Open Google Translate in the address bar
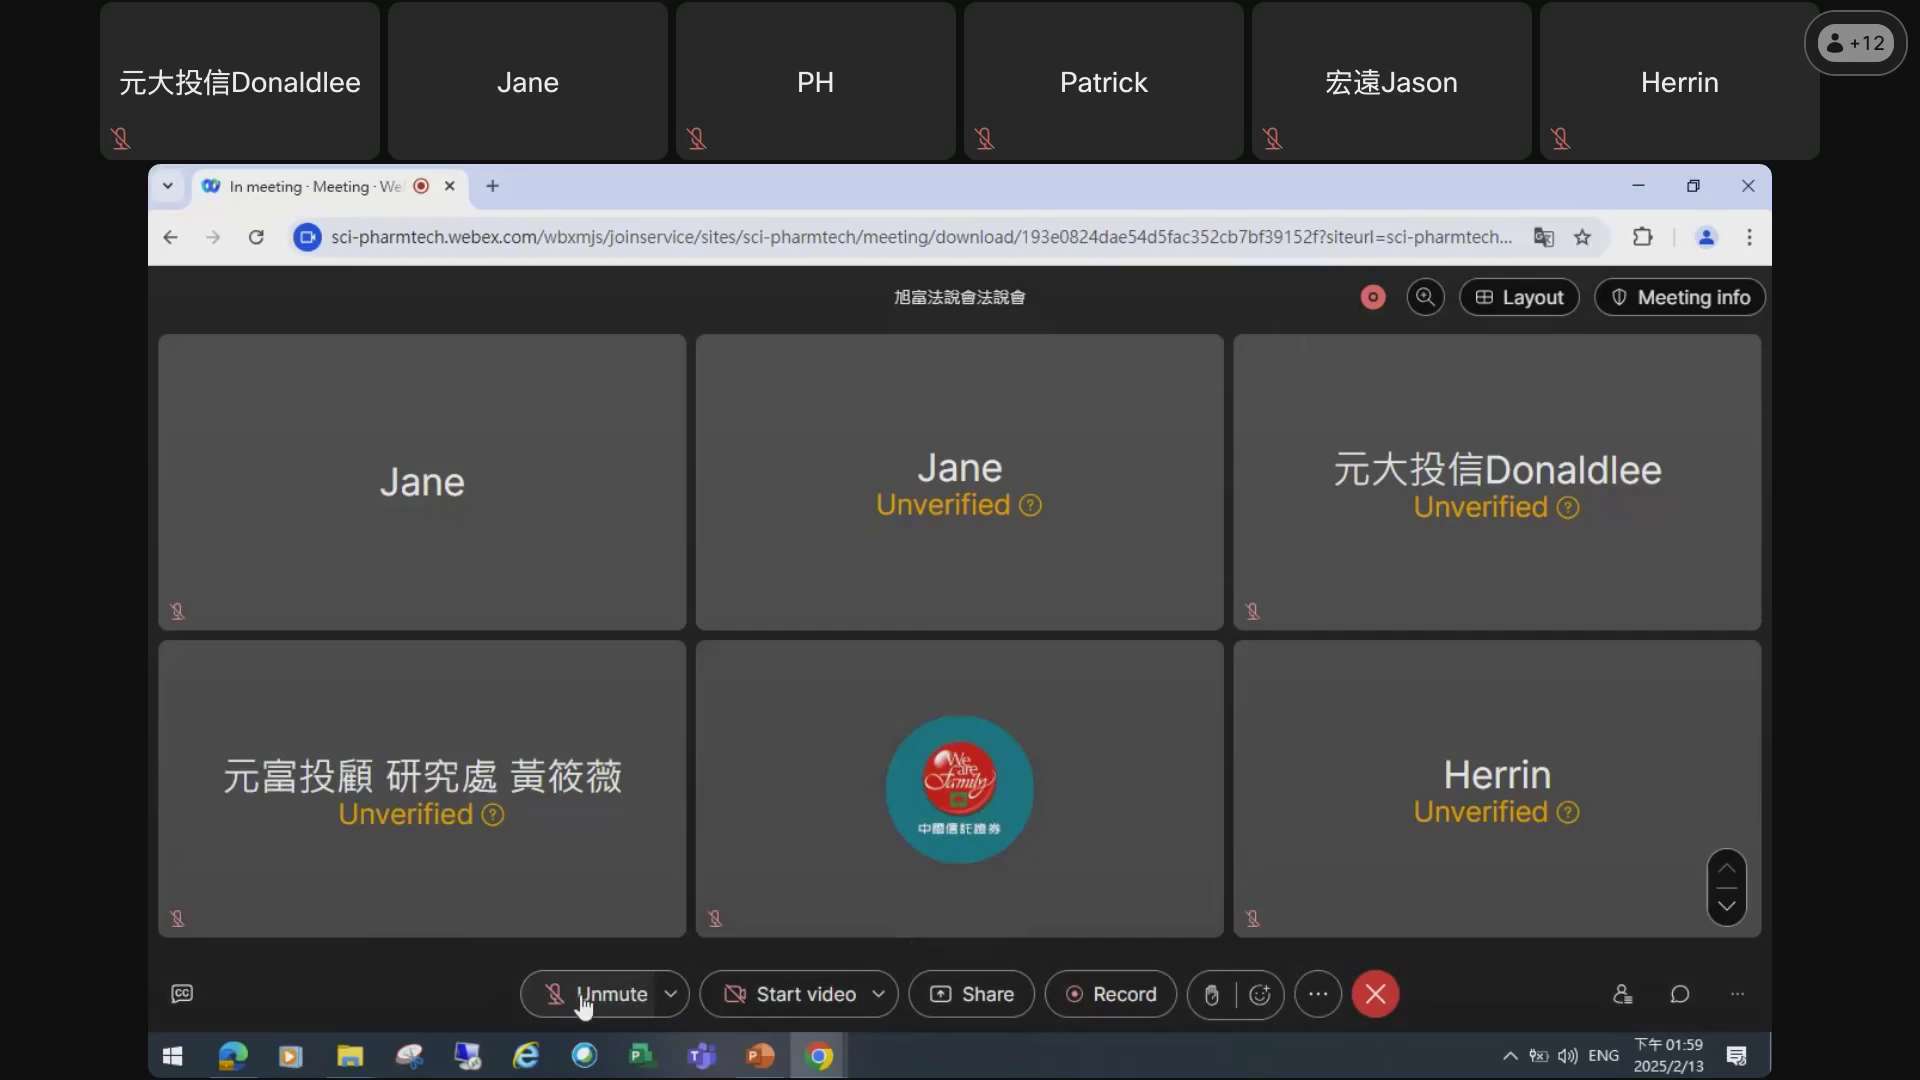Image resolution: width=1920 pixels, height=1080 pixels. 1544,237
